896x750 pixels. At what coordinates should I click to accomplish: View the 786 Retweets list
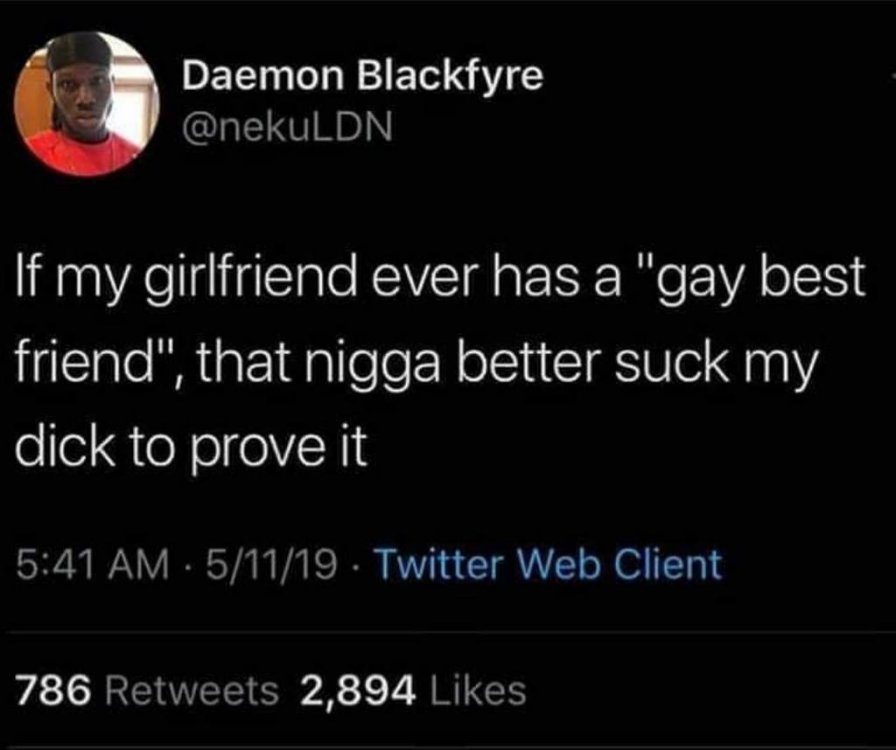147,689
